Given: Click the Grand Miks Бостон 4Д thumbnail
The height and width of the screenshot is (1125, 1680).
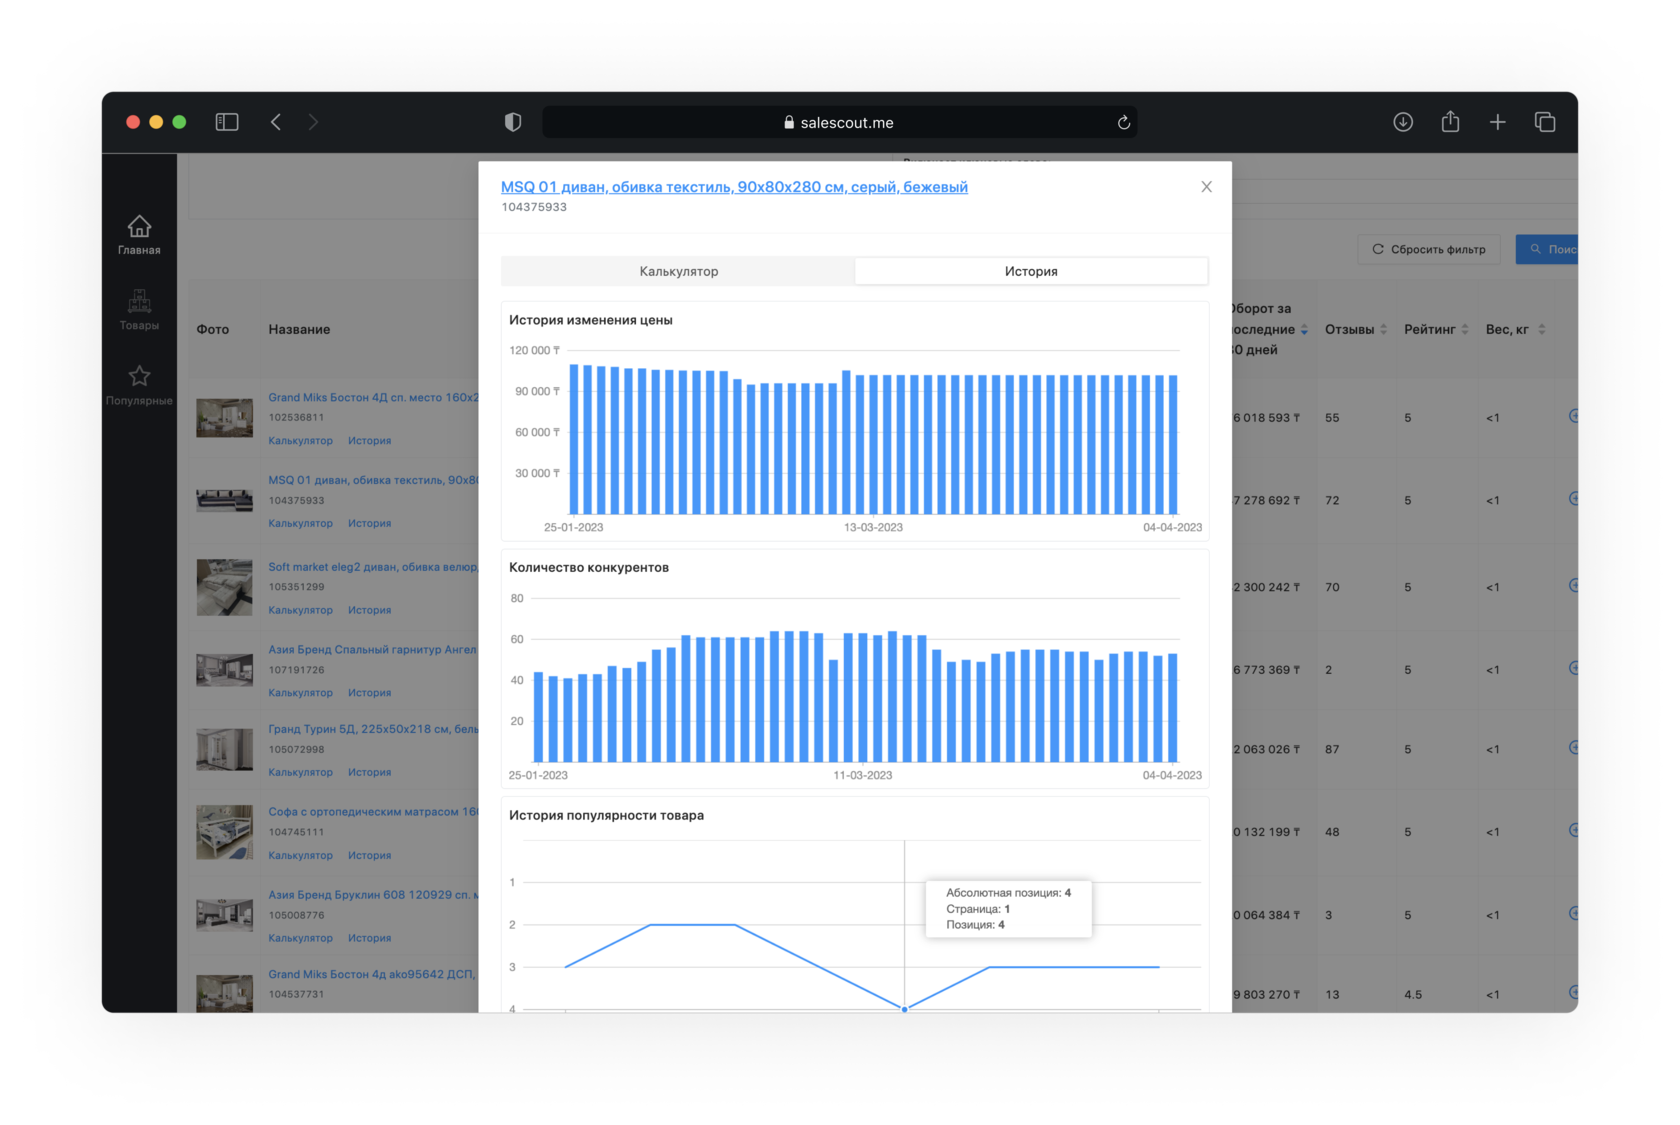Looking at the screenshot, I should pos(224,418).
